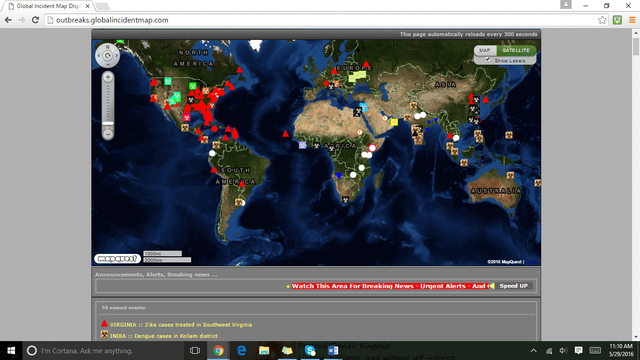The image size is (640, 360).
Task: Open the tan biohazard marker in northern Australia
Action: pos(510,175)
